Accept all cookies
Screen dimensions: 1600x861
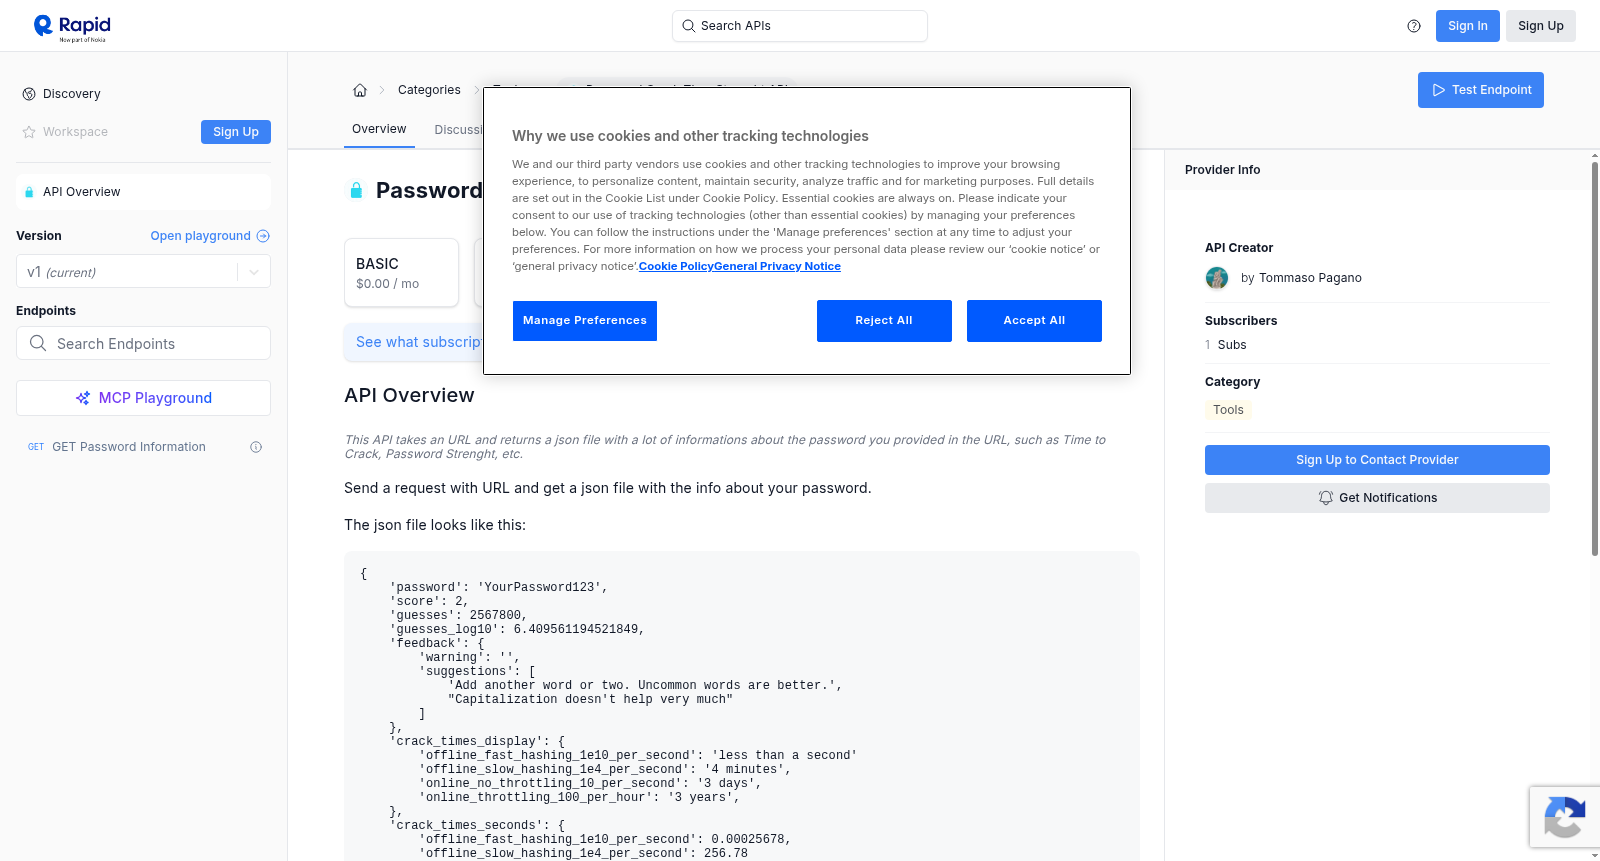click(1034, 321)
